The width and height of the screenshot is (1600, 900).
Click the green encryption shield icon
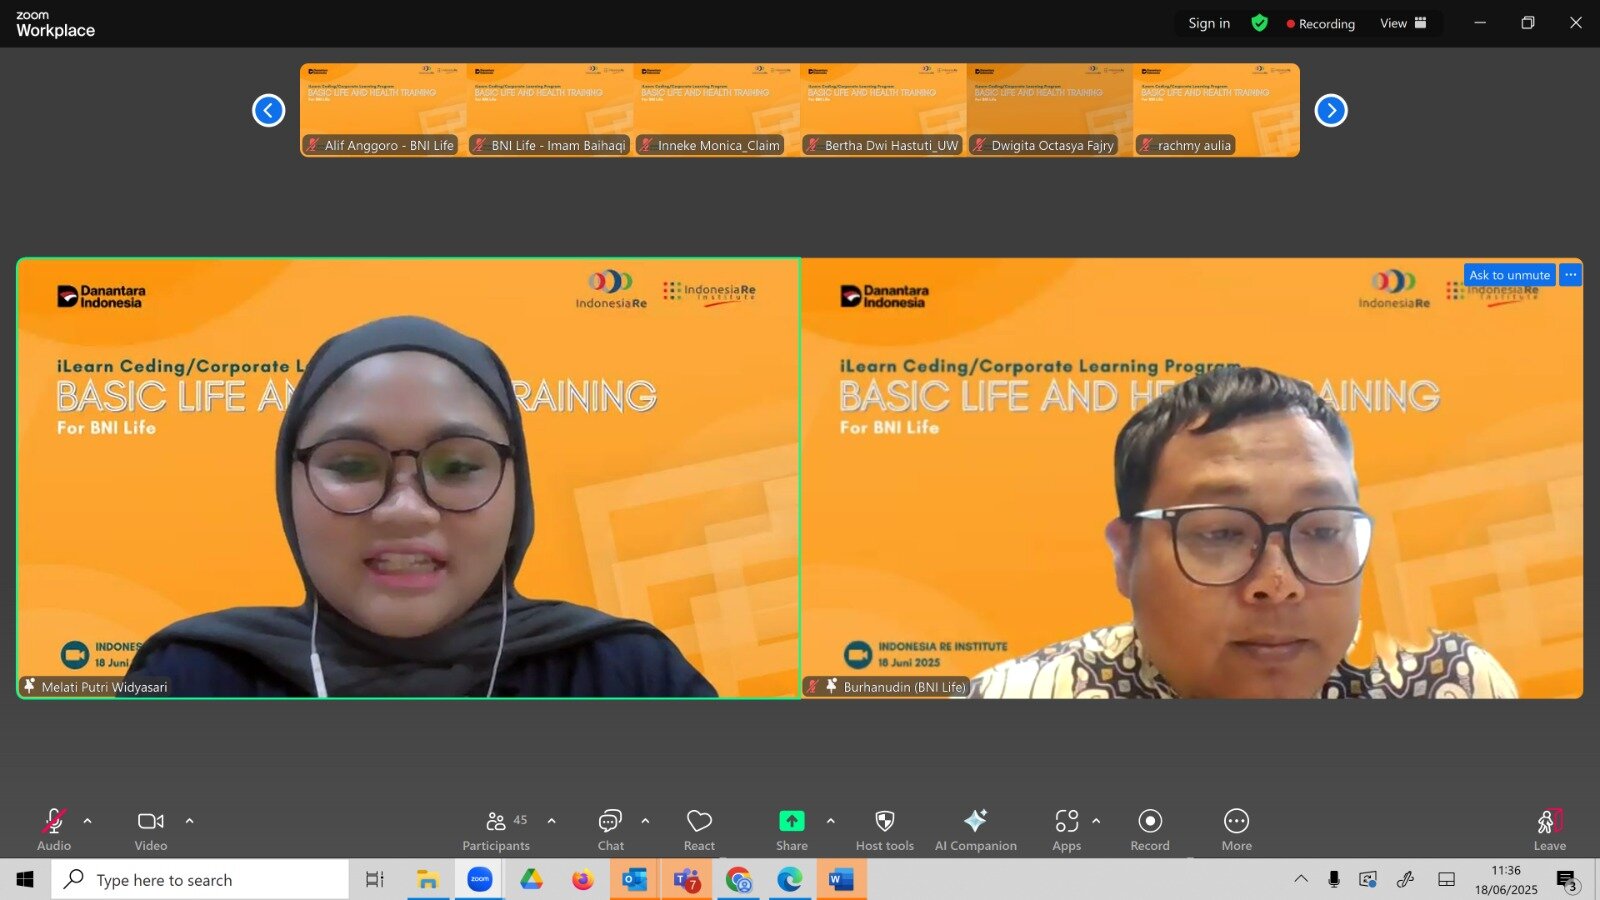coord(1259,23)
